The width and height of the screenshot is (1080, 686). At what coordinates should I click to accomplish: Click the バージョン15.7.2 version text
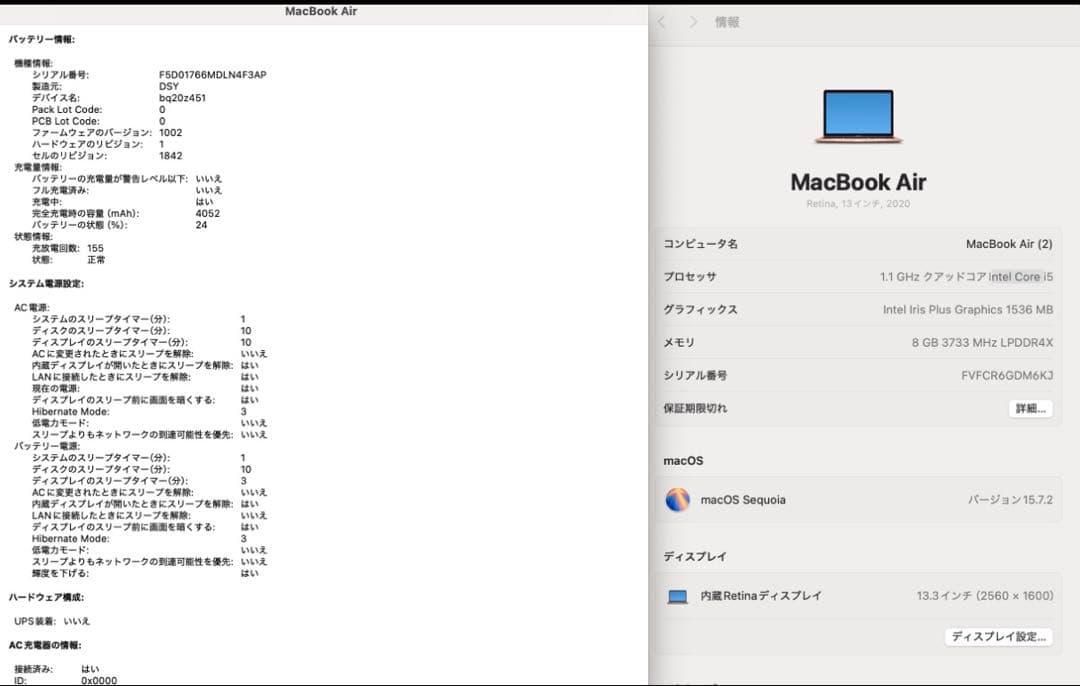(x=1010, y=500)
